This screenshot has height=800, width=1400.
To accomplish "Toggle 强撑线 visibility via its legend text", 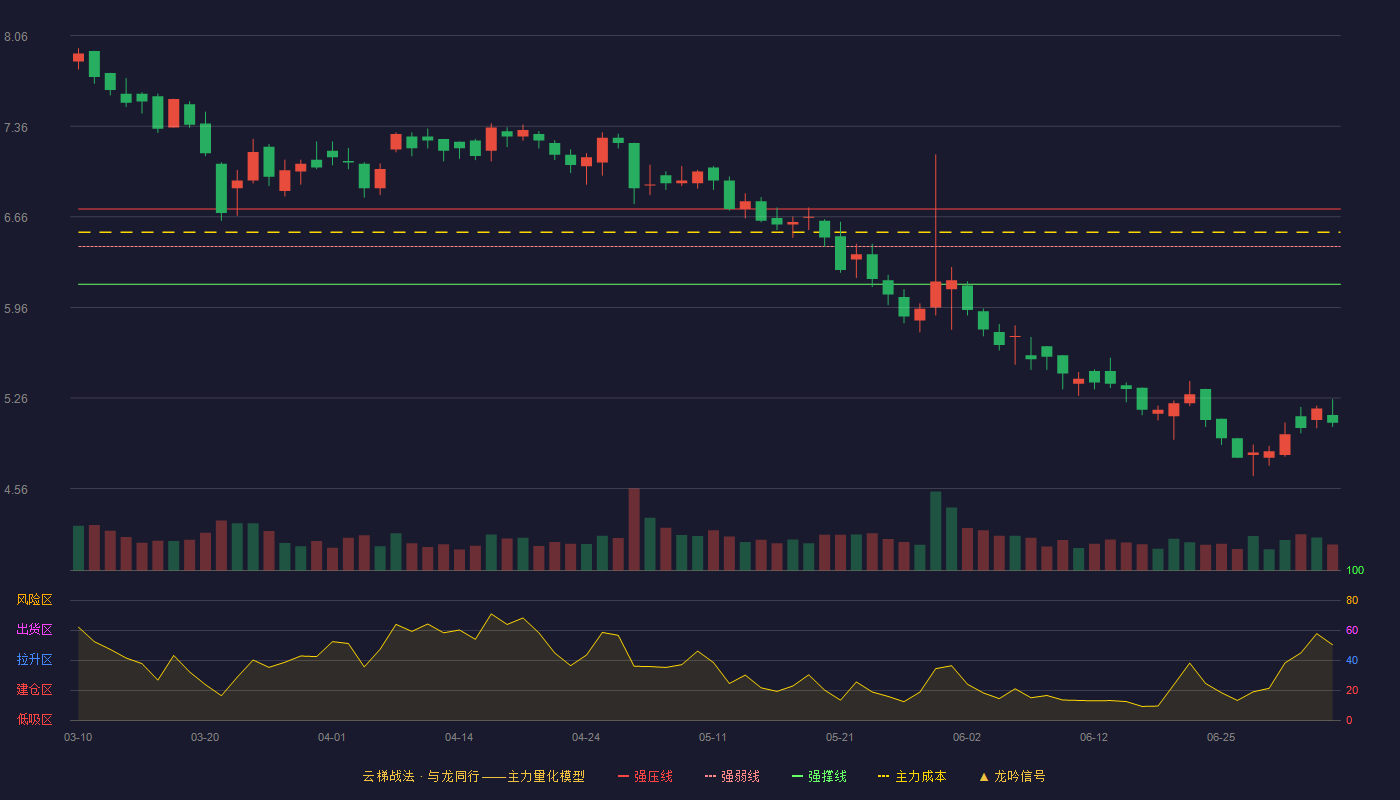I will click(x=827, y=776).
